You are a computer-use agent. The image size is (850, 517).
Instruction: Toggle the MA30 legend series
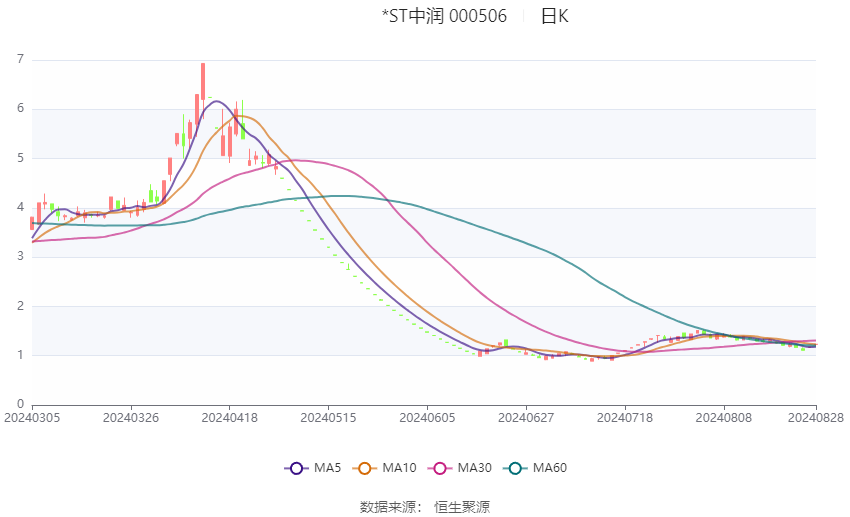460,468
